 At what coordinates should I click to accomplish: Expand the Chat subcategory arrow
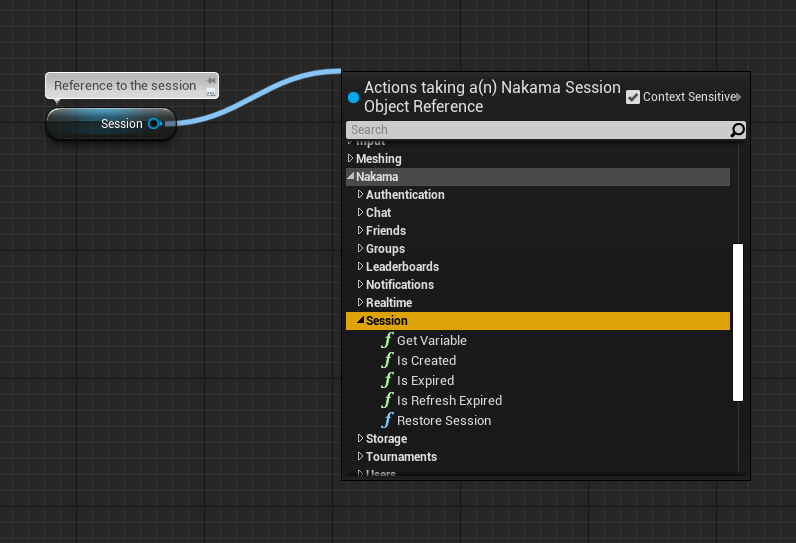tap(360, 212)
